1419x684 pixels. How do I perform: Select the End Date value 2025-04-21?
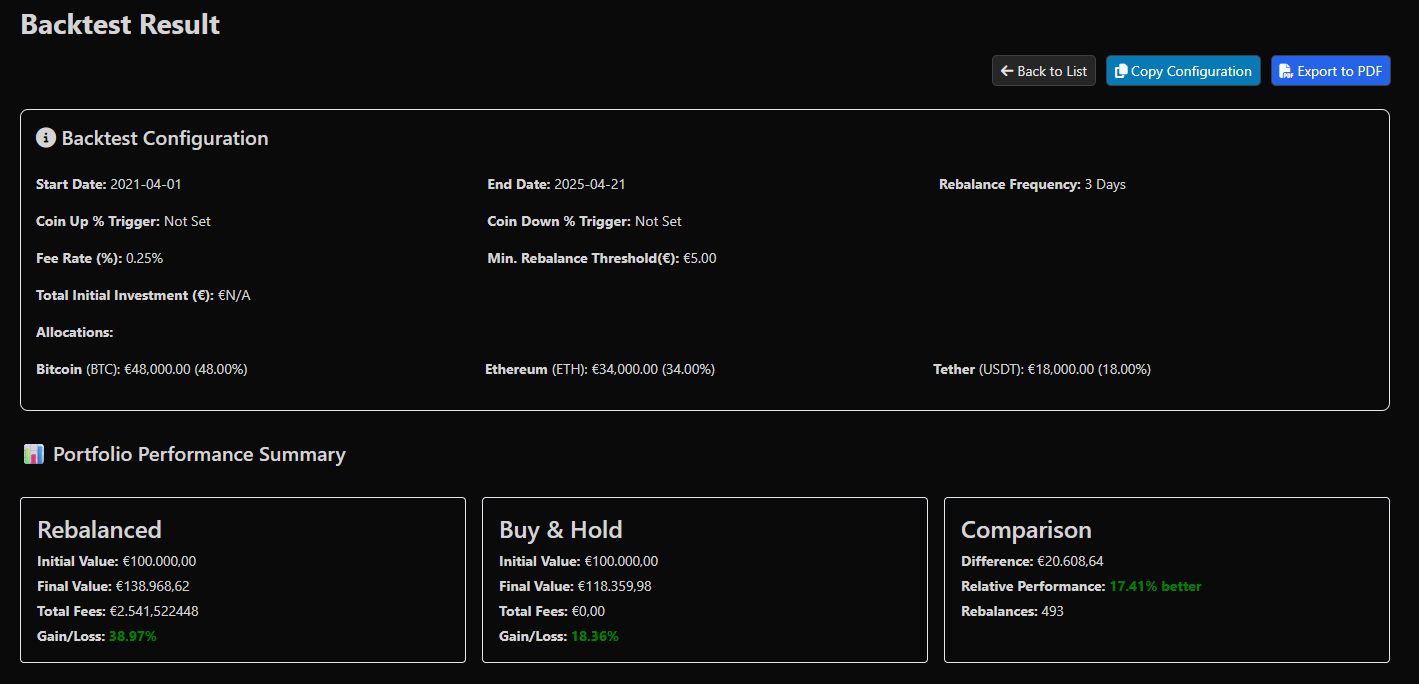tap(590, 184)
